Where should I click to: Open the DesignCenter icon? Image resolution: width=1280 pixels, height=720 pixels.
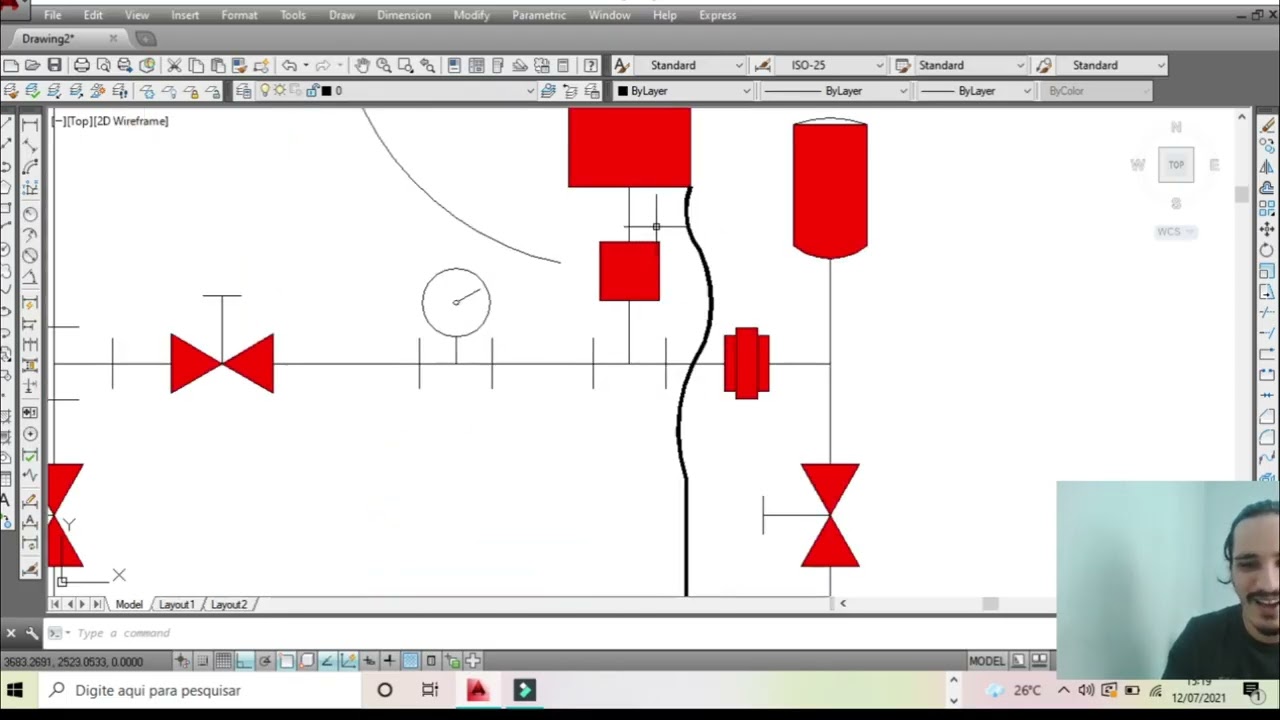tap(477, 65)
